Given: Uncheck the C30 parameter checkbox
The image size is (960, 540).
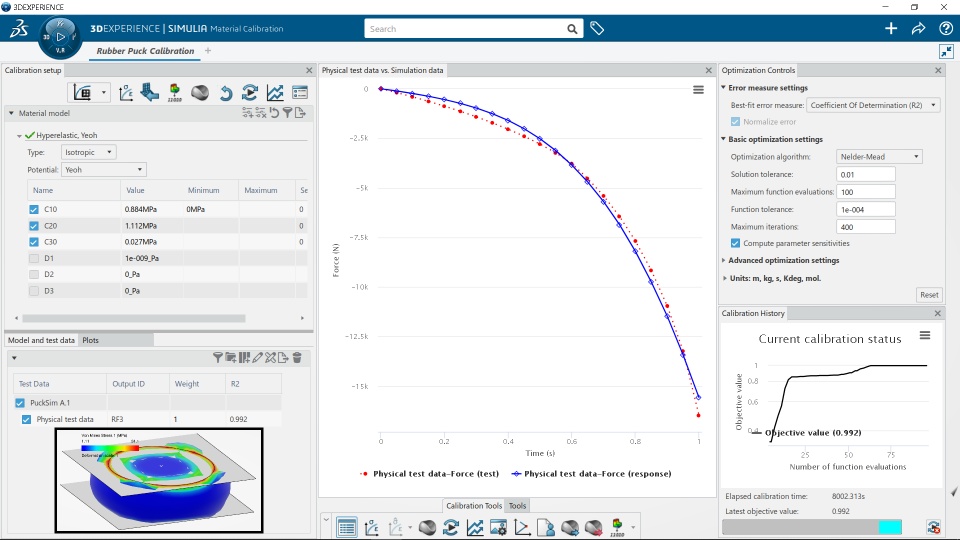Looking at the screenshot, I should tap(34, 242).
